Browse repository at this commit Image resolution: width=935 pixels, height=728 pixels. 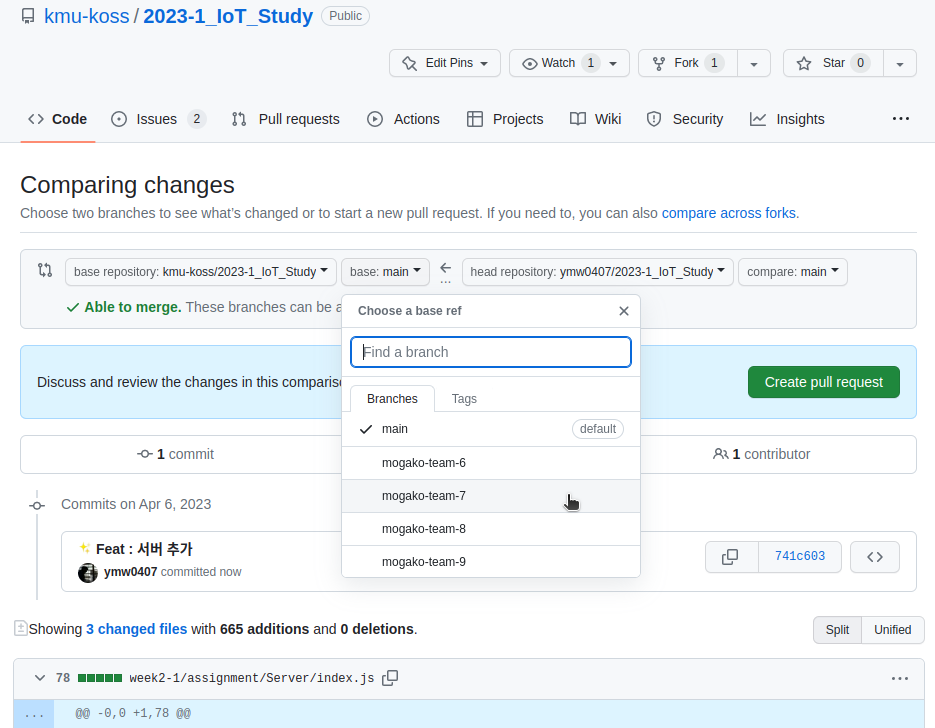click(874, 557)
